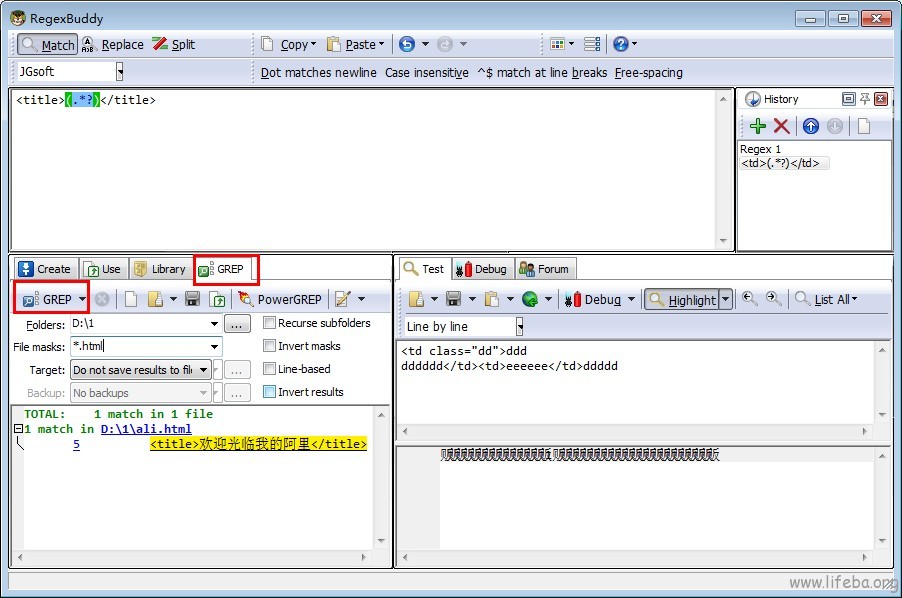902x598 pixels.
Task: Toggle the Highlight matches button
Action: click(x=682, y=299)
